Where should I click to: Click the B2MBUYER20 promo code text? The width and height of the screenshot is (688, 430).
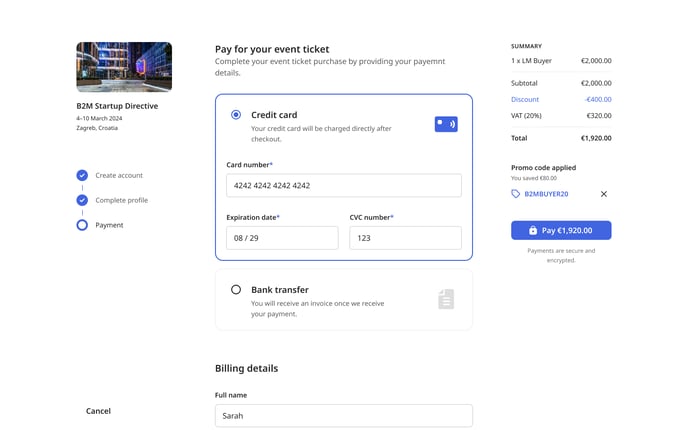pos(546,194)
